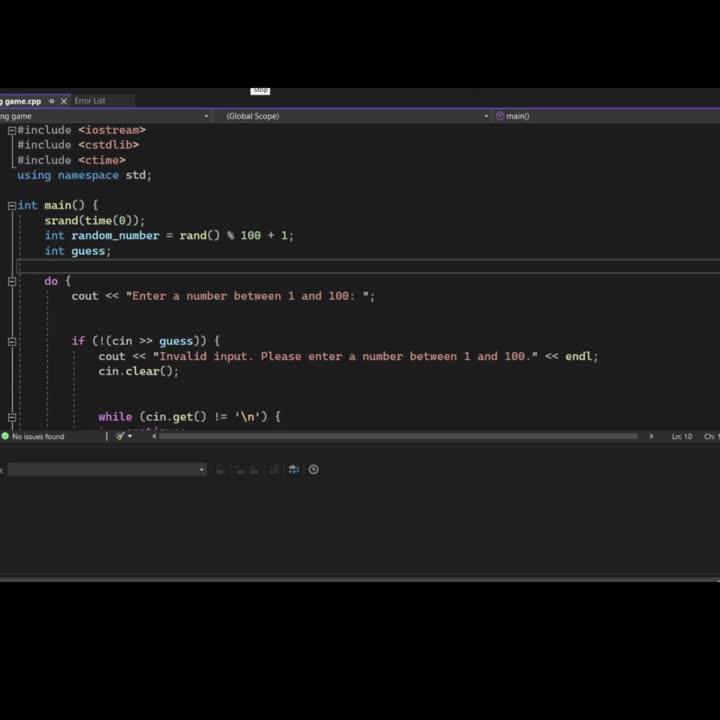Click the scroll left arrow on horizontal scrollbar
This screenshot has width=720, height=720.
click(x=154, y=436)
